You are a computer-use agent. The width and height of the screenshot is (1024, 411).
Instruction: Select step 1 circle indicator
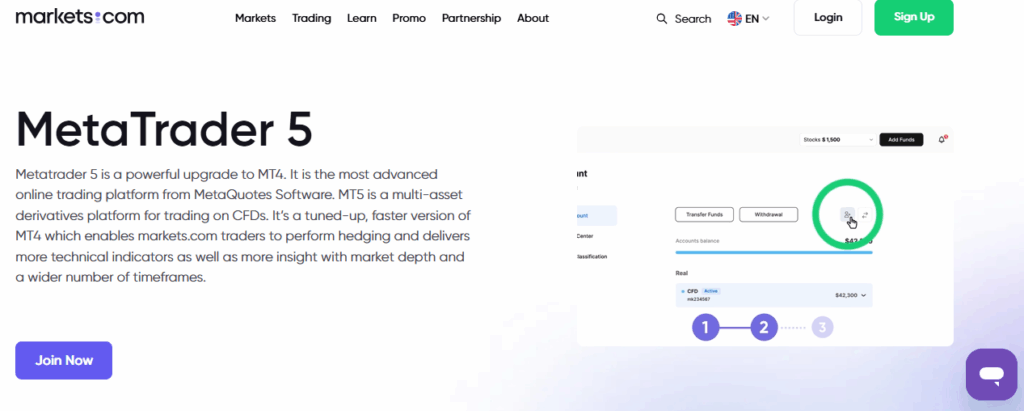(705, 327)
